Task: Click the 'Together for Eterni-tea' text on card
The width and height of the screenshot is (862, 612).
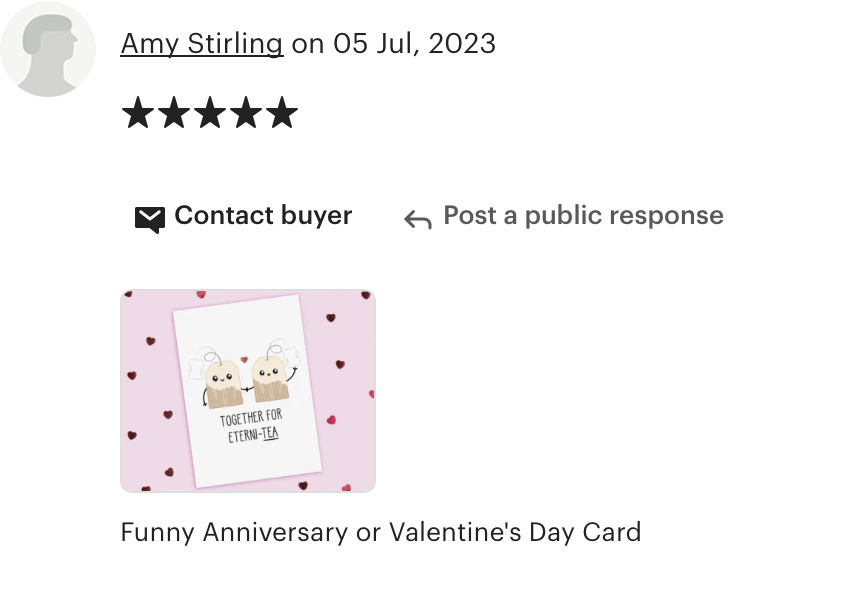Action: coord(252,427)
